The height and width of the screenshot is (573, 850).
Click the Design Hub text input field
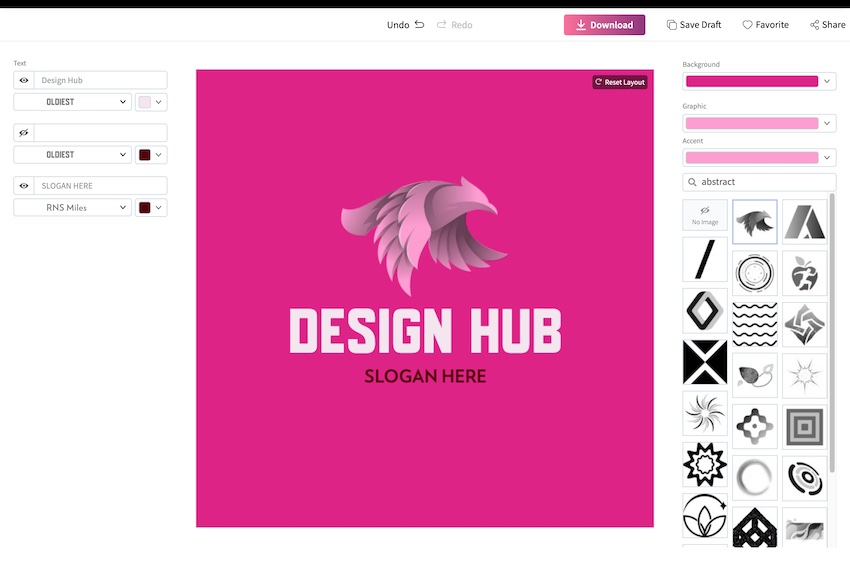point(100,80)
